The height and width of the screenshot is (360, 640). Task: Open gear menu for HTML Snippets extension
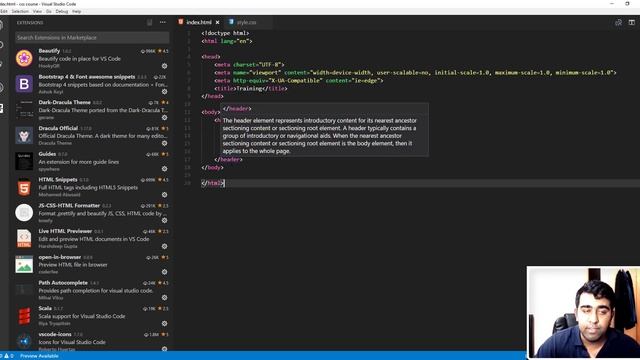tap(164, 195)
